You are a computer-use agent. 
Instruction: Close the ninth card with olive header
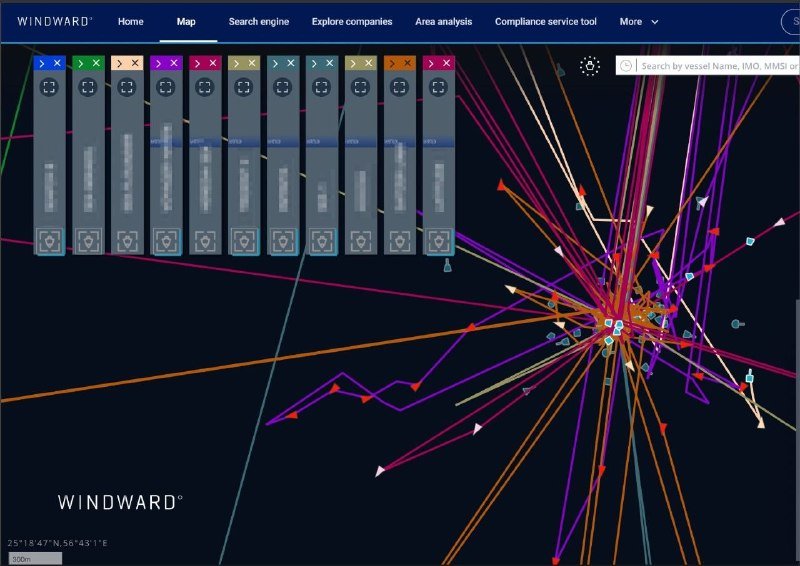(368, 63)
